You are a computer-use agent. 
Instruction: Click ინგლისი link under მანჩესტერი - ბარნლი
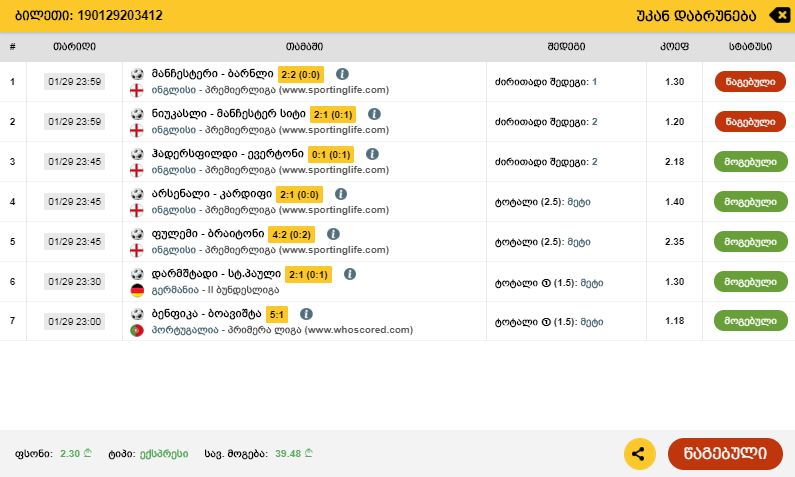(x=173, y=90)
